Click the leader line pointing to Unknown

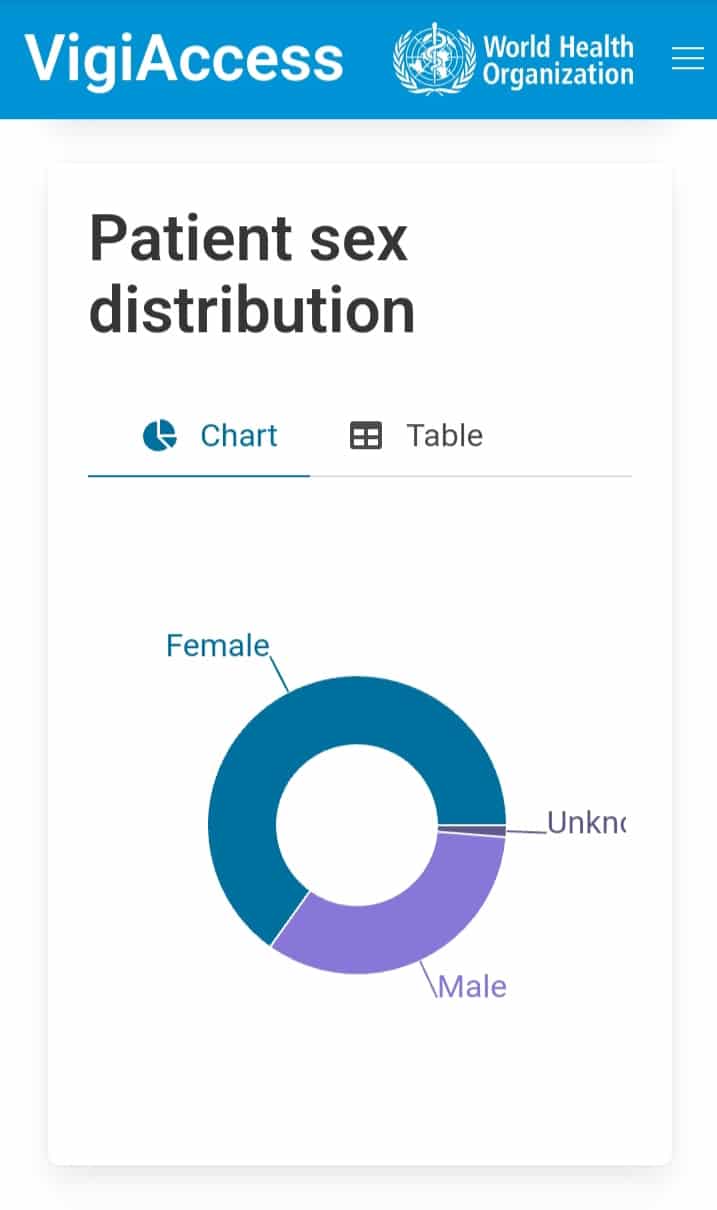click(526, 831)
